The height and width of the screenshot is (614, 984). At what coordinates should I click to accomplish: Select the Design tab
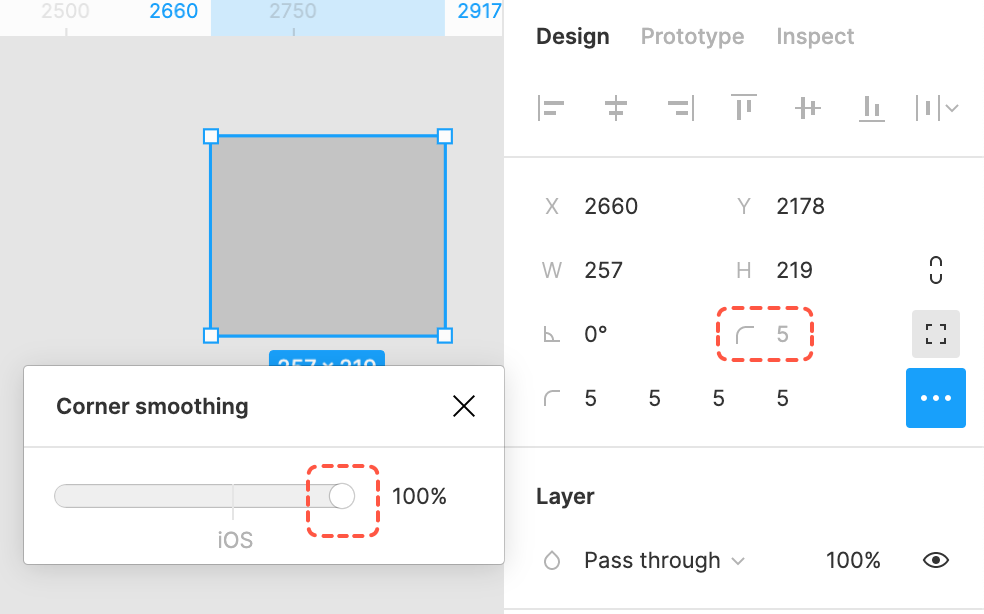pos(572,36)
